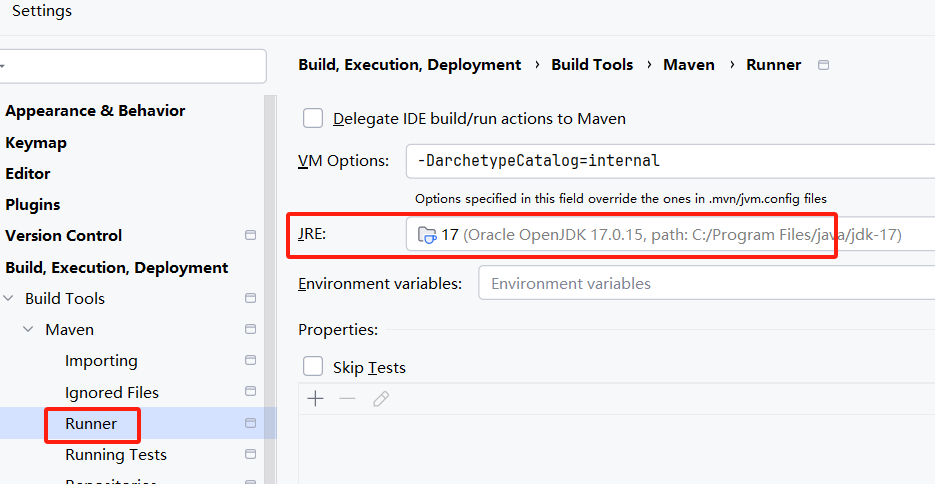This screenshot has width=935, height=484.
Task: Click Build Tools breadcrumb link
Action: [x=592, y=65]
